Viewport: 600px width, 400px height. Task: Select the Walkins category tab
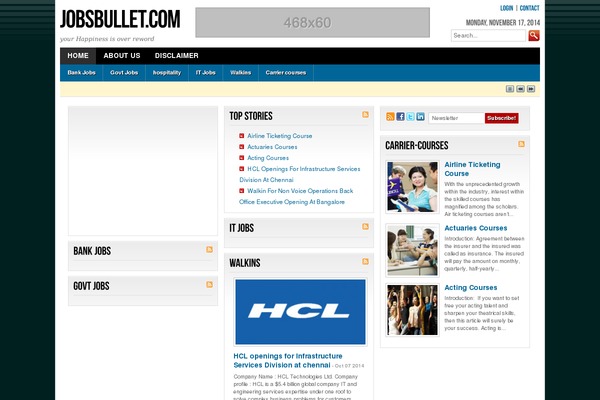pos(241,73)
